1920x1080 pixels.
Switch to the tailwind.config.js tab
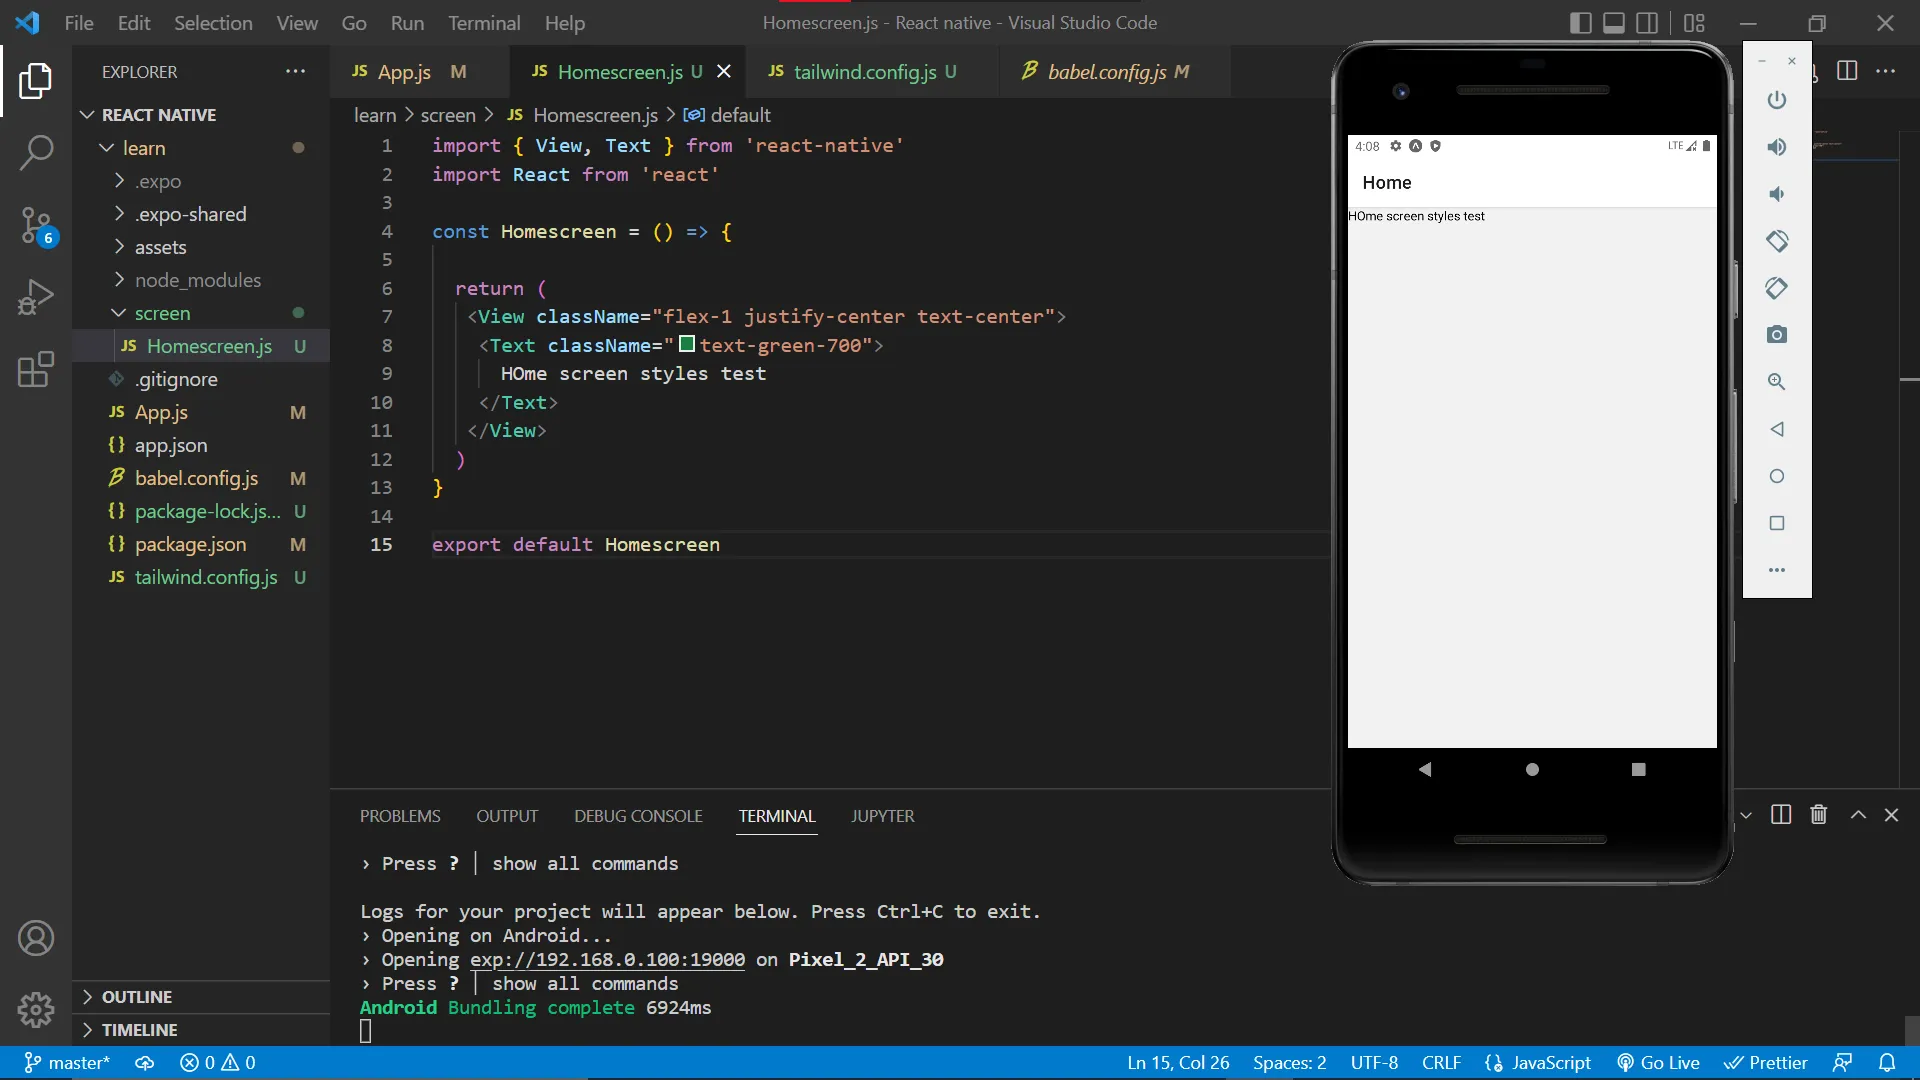tap(864, 72)
